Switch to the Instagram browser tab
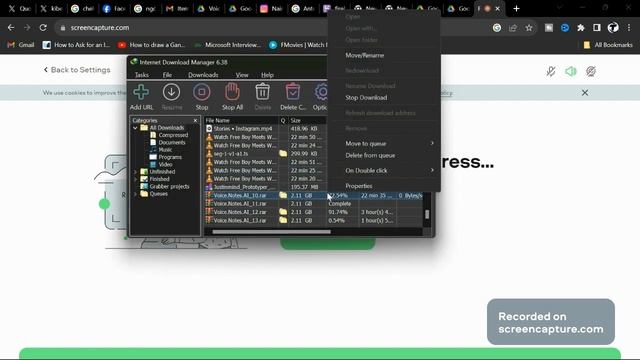 (x=271, y=9)
